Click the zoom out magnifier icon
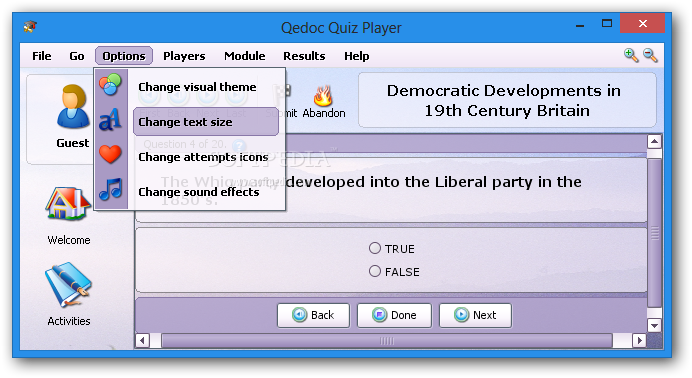Viewport: 692px width, 378px height. [651, 56]
